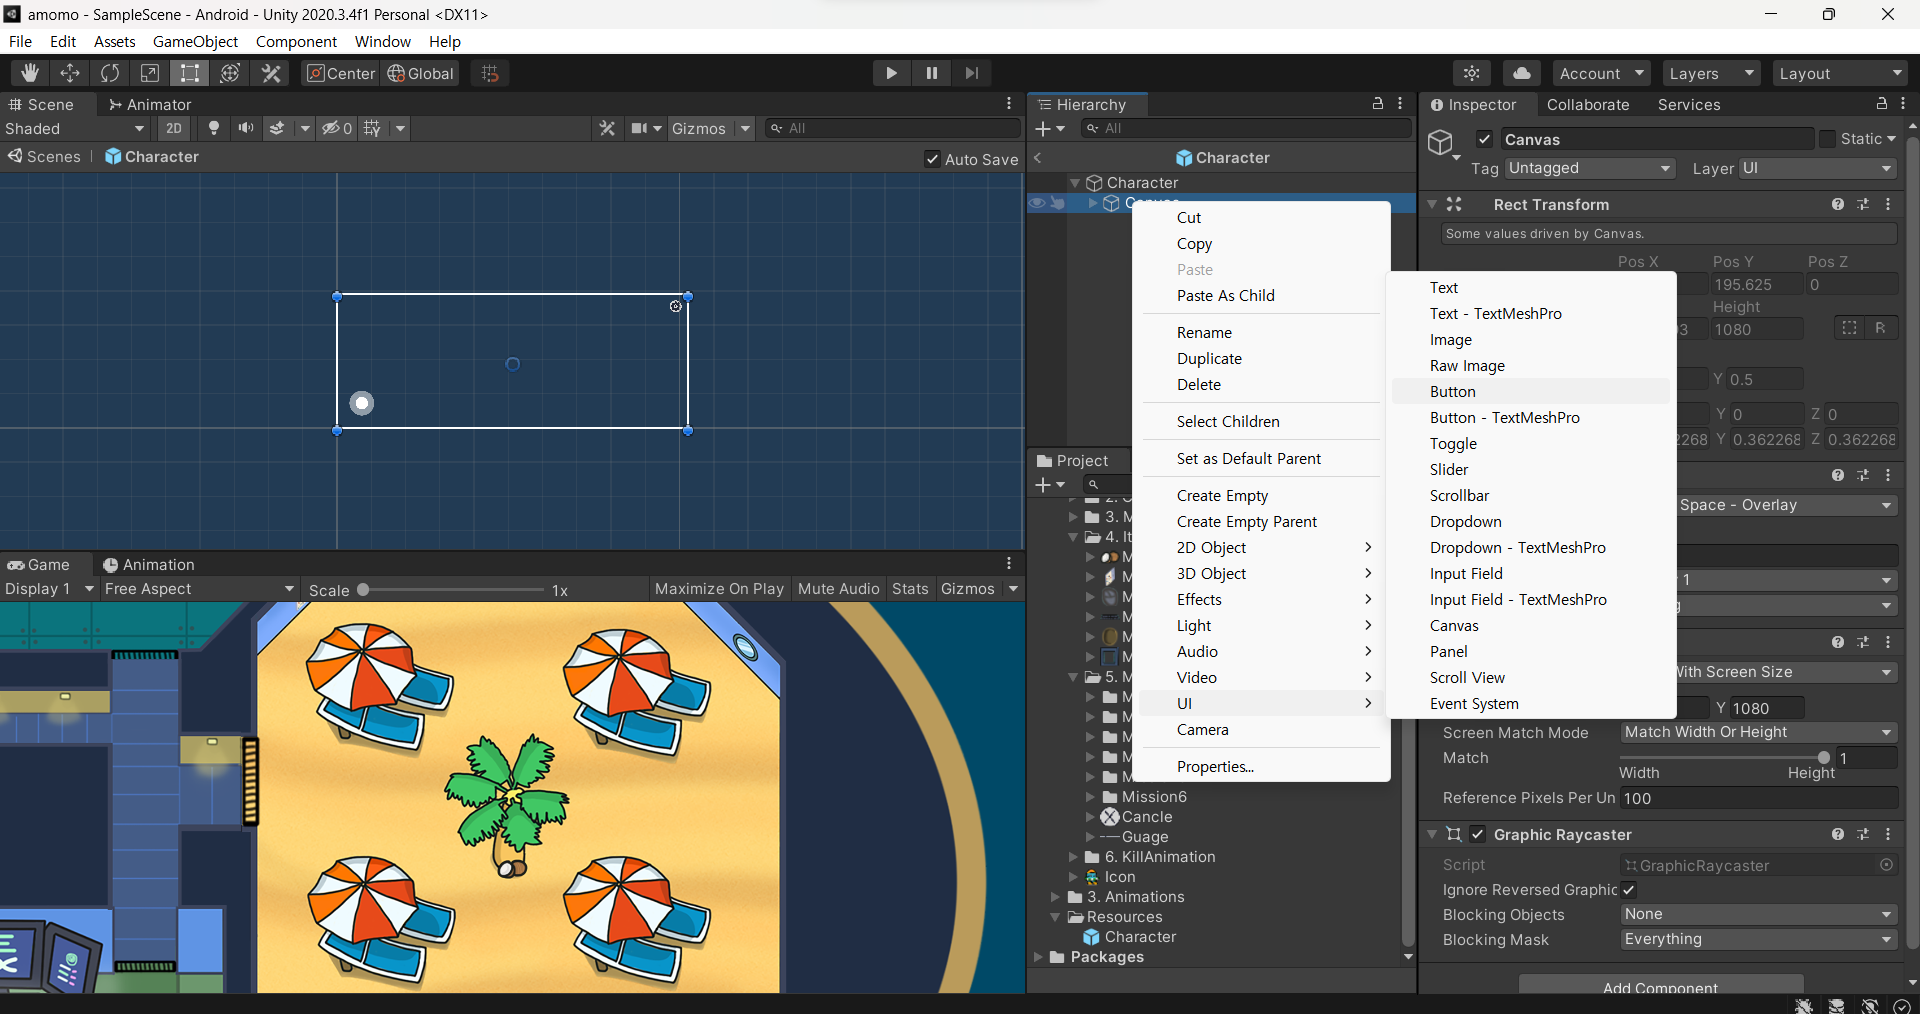The width and height of the screenshot is (1920, 1014).
Task: Go back from Character prefab in Hierarchy
Action: (1038, 158)
